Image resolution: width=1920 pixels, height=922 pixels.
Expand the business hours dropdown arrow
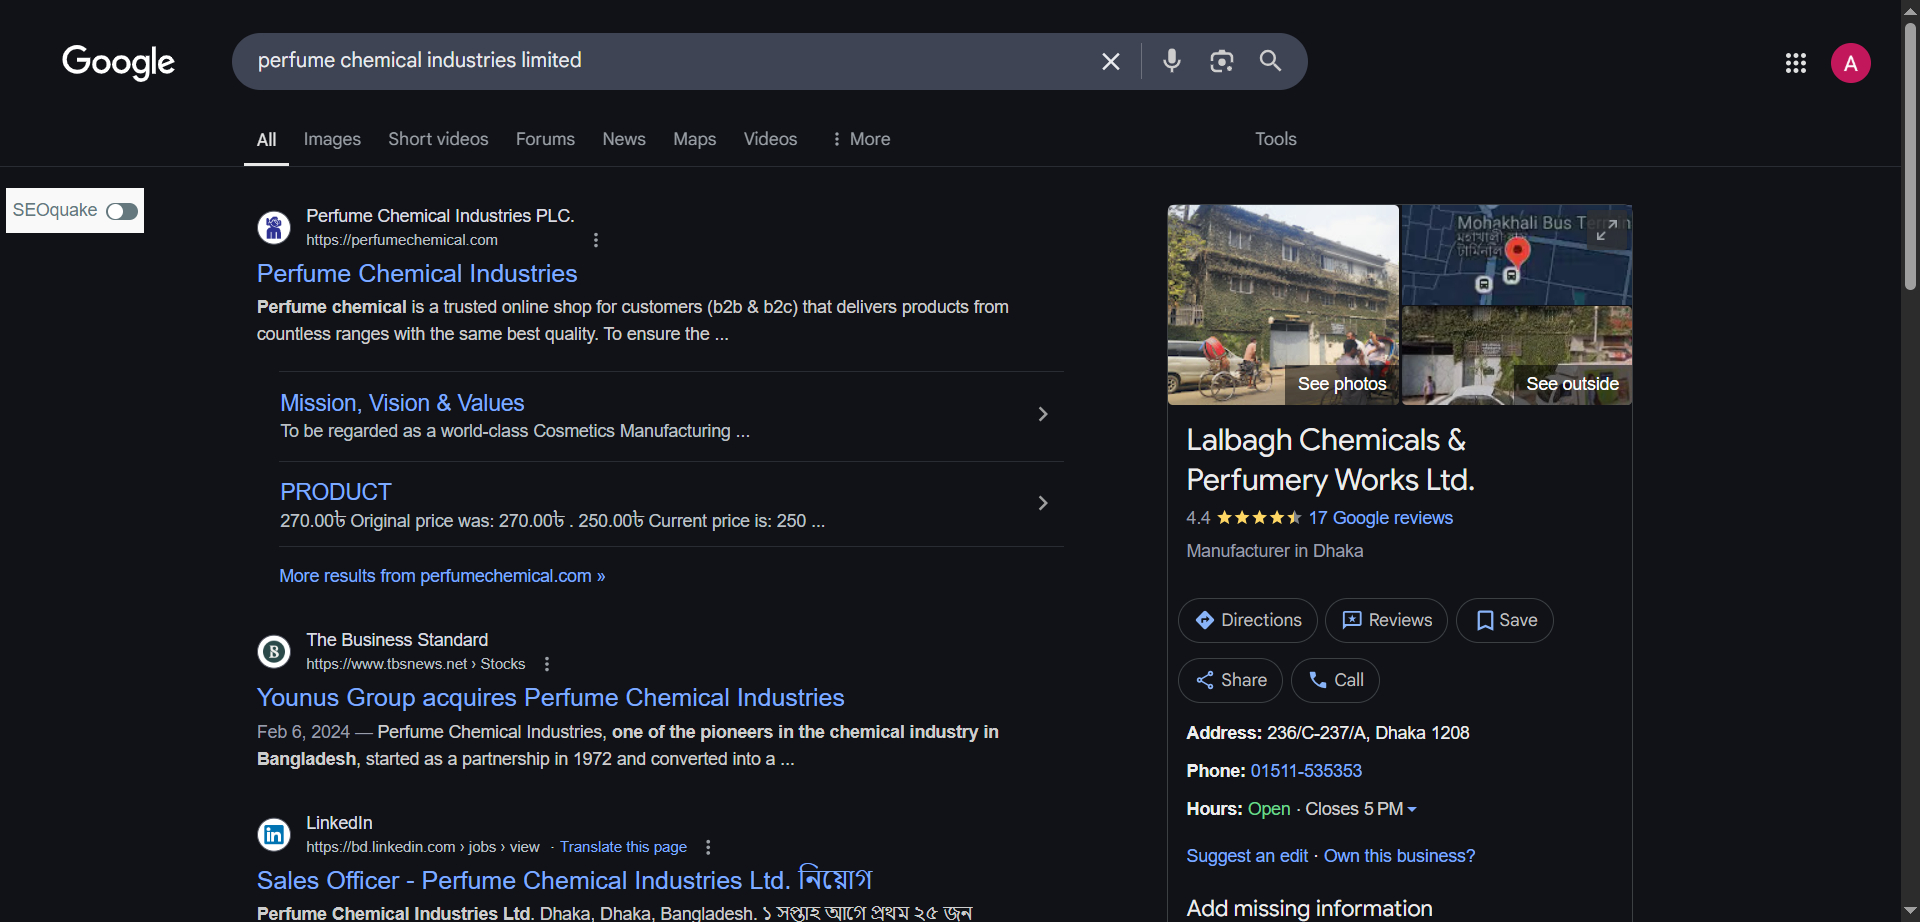tap(1412, 810)
